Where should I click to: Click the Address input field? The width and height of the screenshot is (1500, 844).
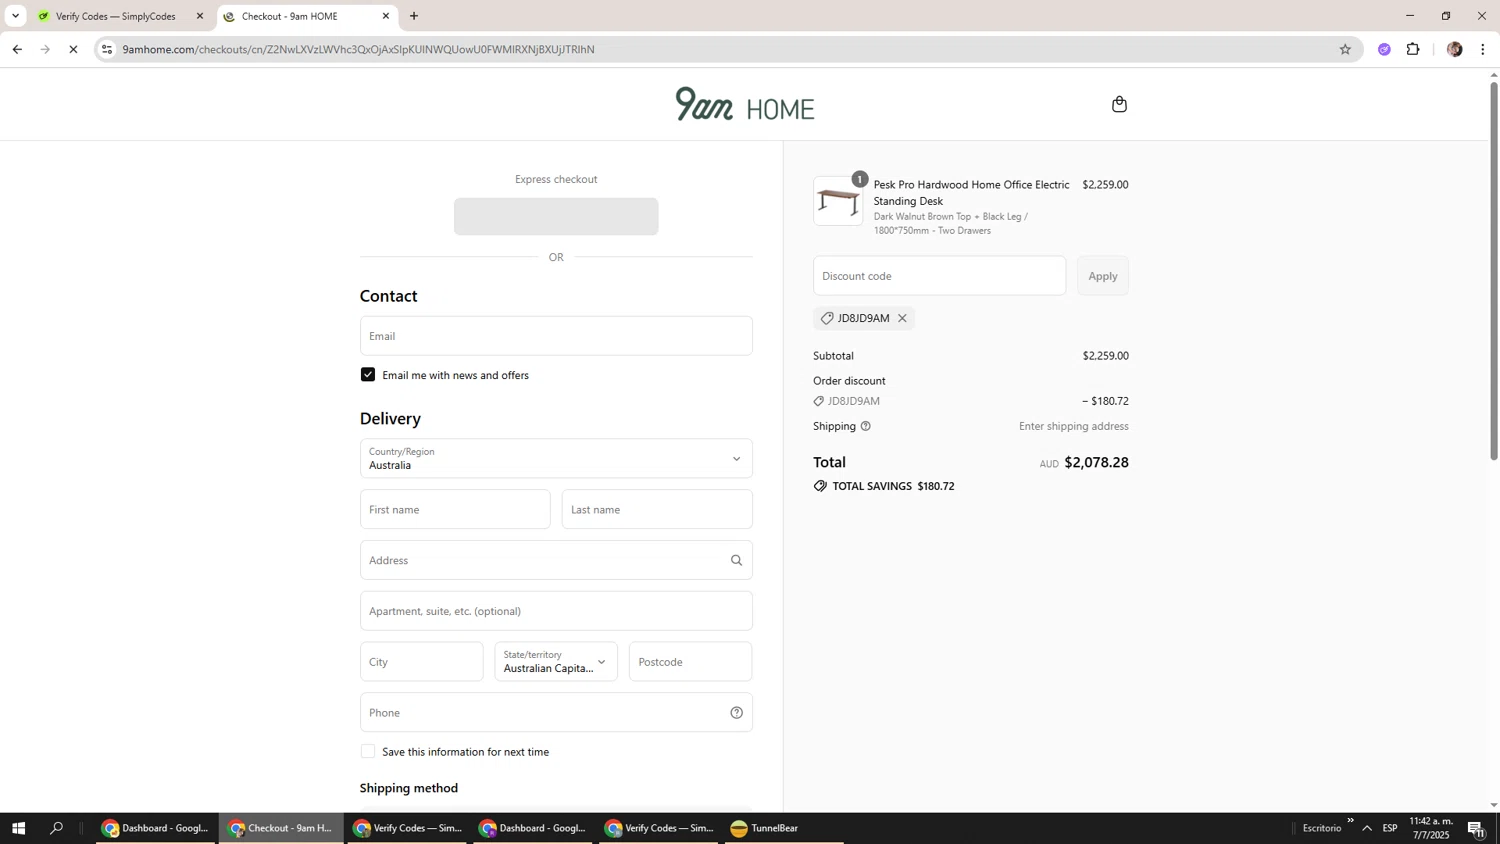coord(556,560)
